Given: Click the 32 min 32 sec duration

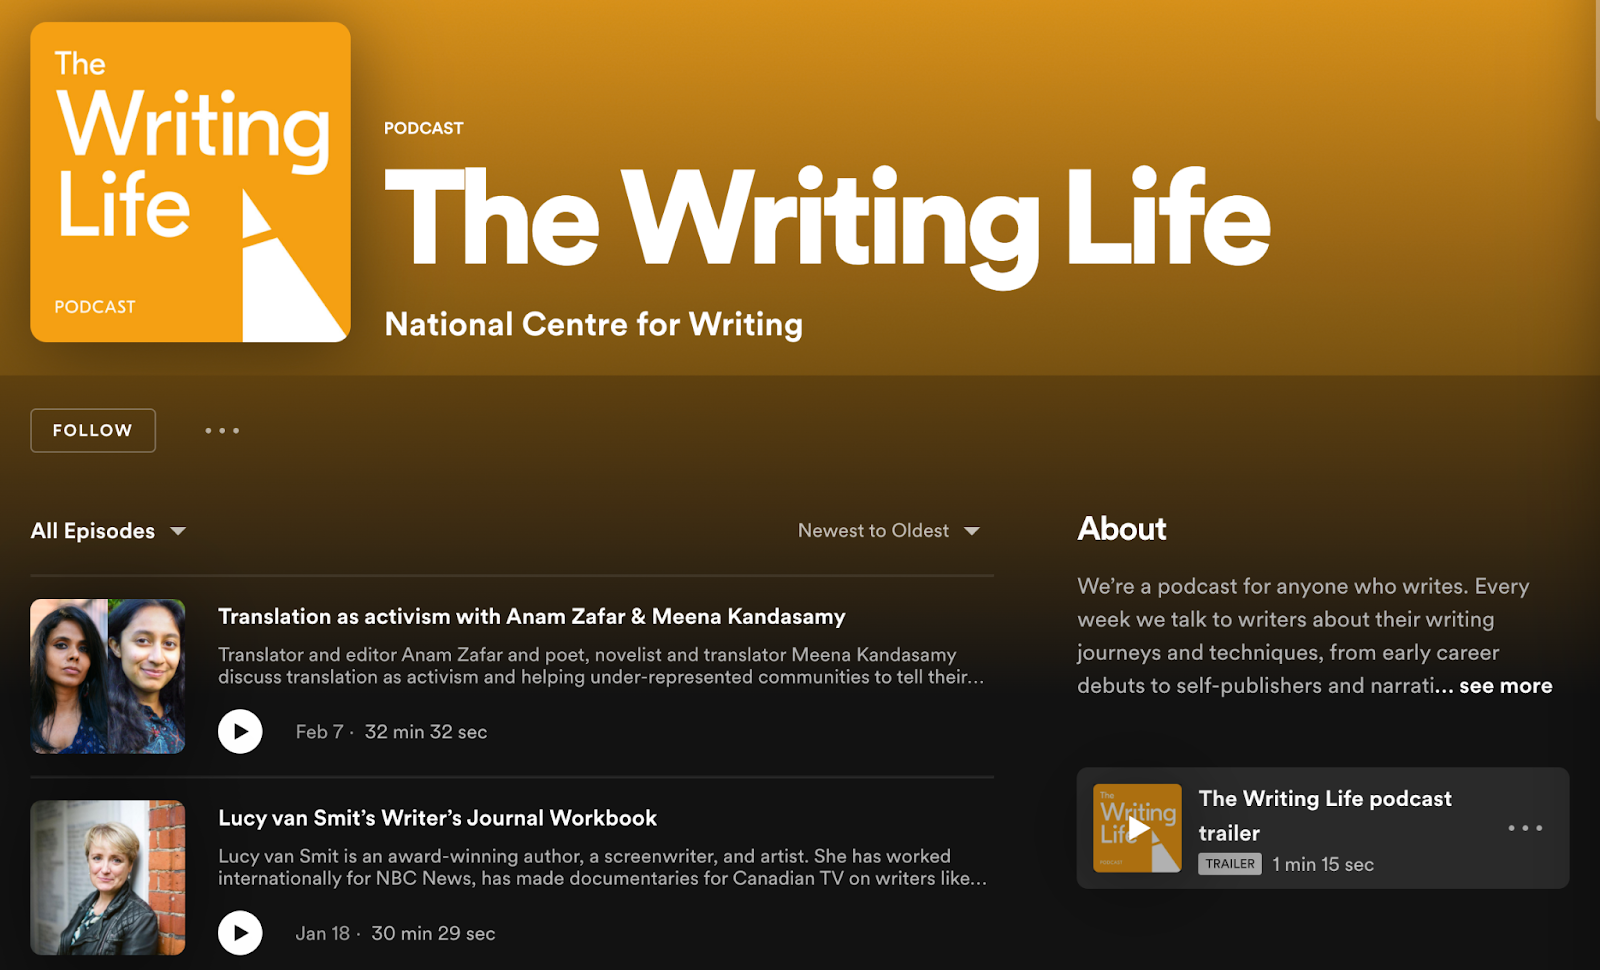Looking at the screenshot, I should pyautogui.click(x=426, y=732).
